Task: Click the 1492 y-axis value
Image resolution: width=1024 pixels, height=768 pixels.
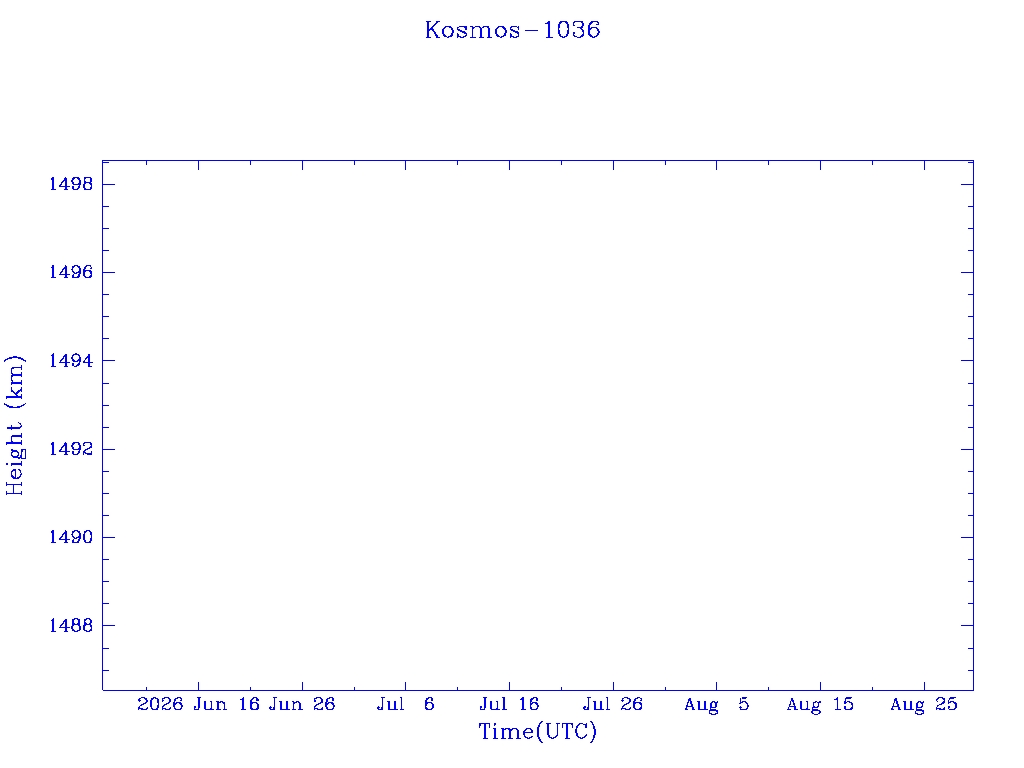Action: [x=71, y=449]
